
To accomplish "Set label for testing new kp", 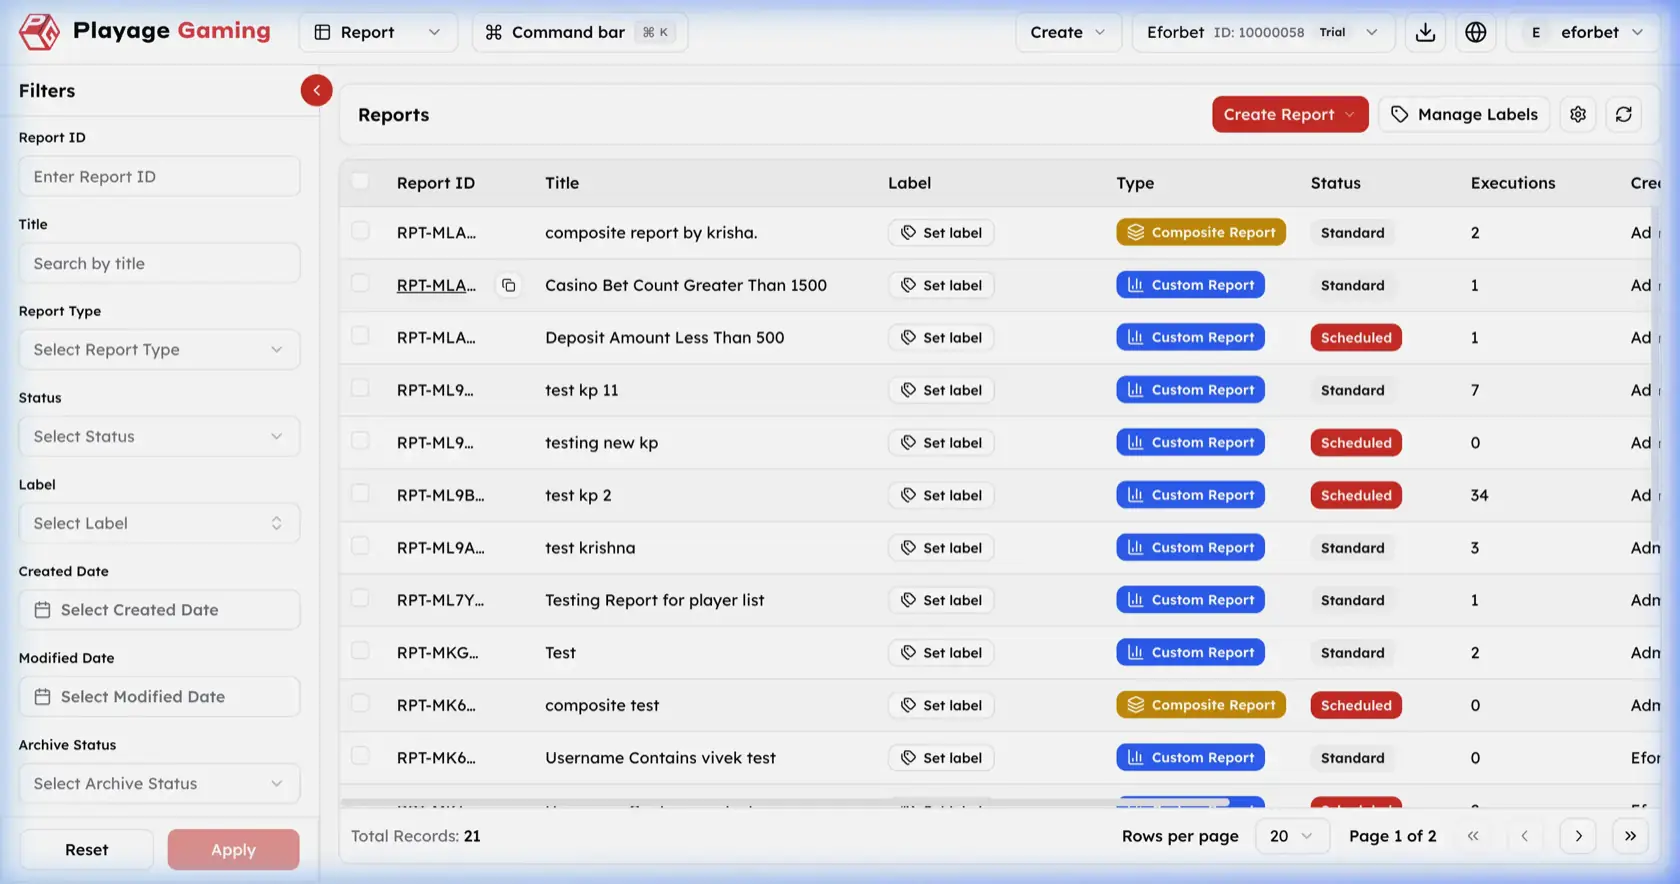I will (x=941, y=442).
